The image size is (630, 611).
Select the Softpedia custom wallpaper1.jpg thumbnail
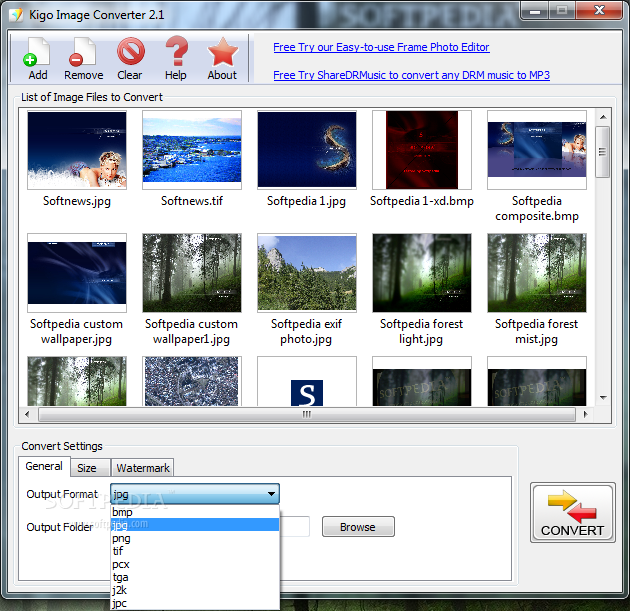[192, 273]
